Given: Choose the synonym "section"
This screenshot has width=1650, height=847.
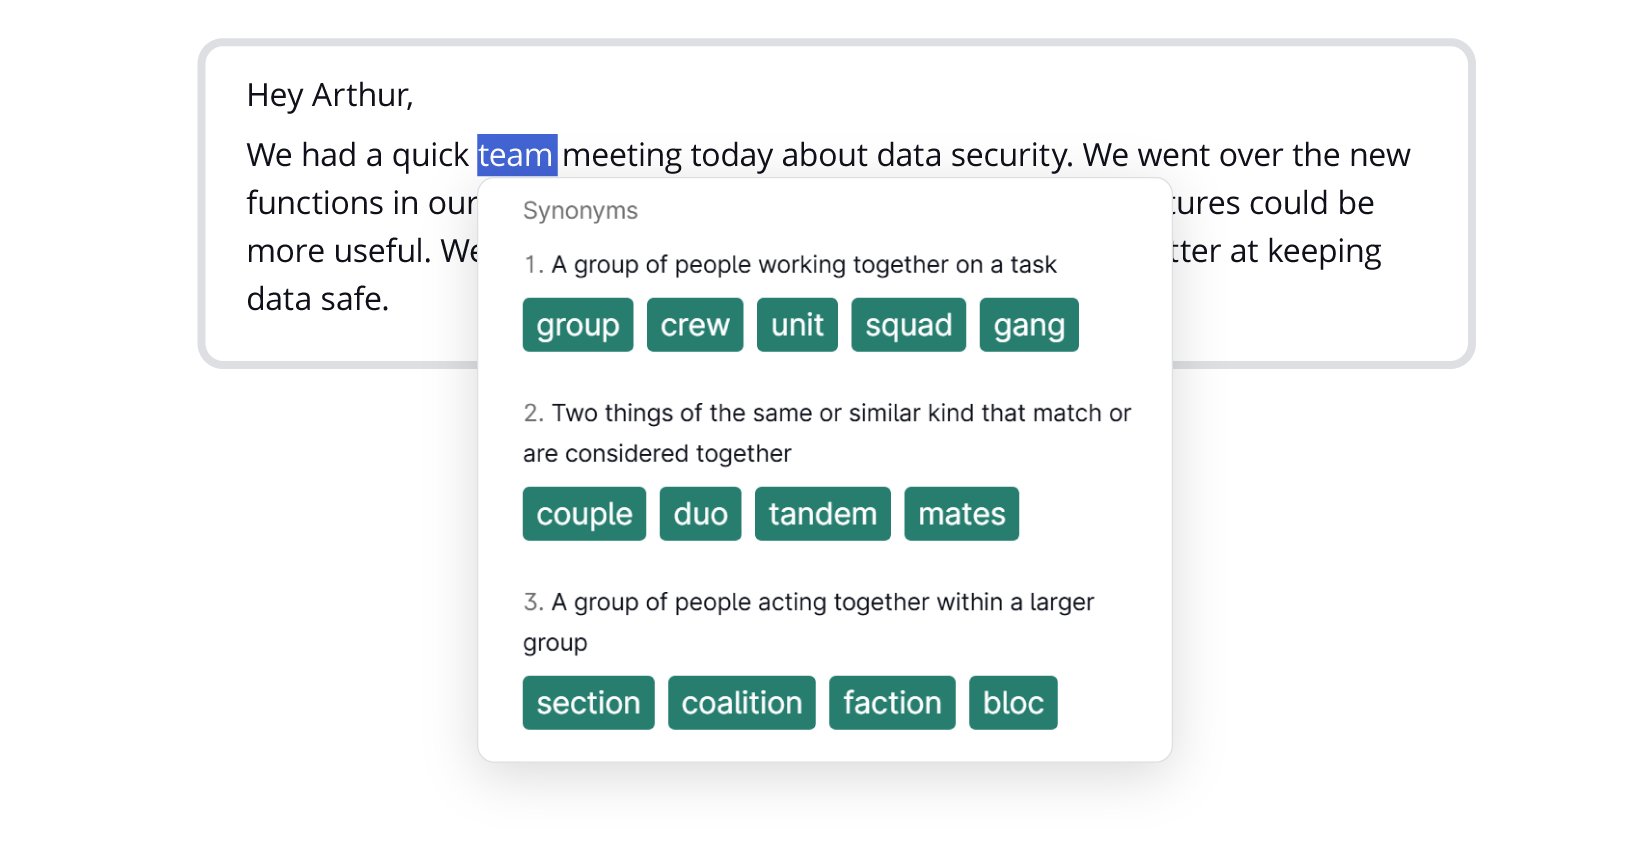Looking at the screenshot, I should (588, 703).
